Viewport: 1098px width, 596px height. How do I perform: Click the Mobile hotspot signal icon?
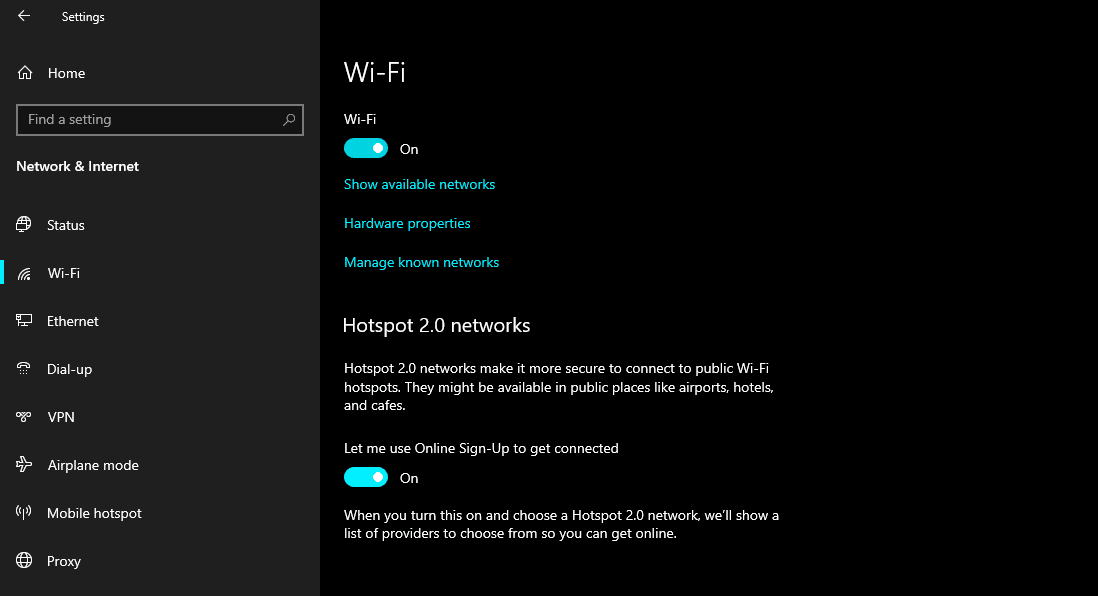point(23,512)
